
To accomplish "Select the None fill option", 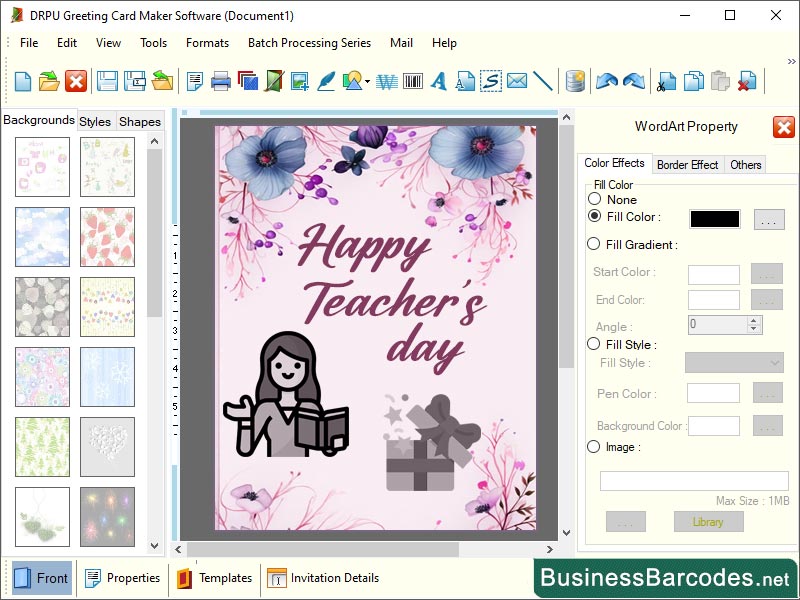I will tap(596, 199).
